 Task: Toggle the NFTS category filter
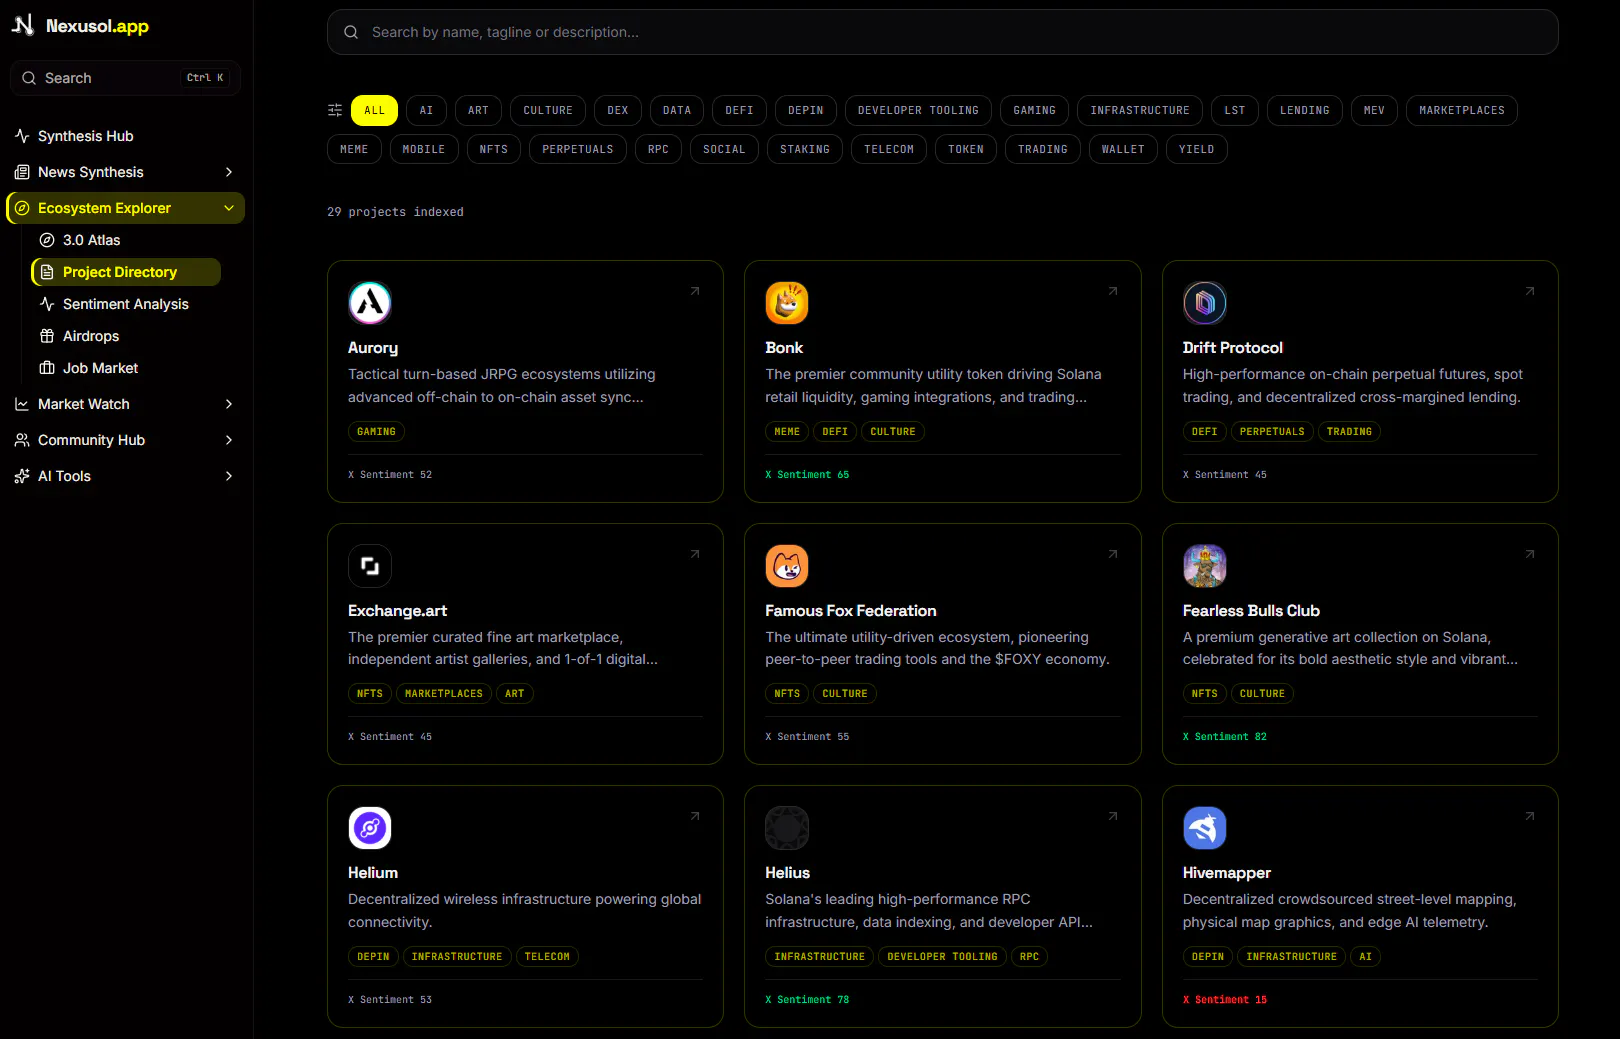click(494, 149)
